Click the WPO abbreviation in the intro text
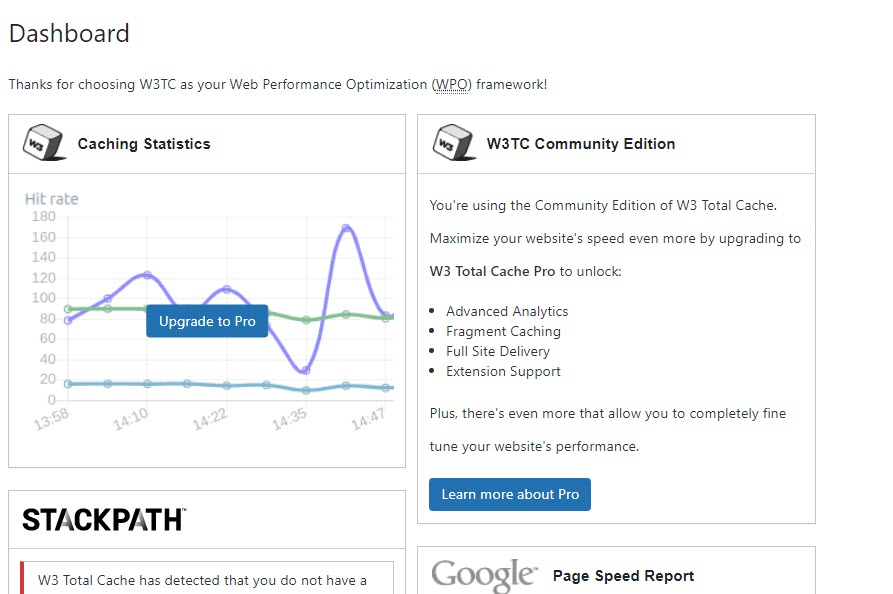Screen dimensions: 893x594 point(452,84)
